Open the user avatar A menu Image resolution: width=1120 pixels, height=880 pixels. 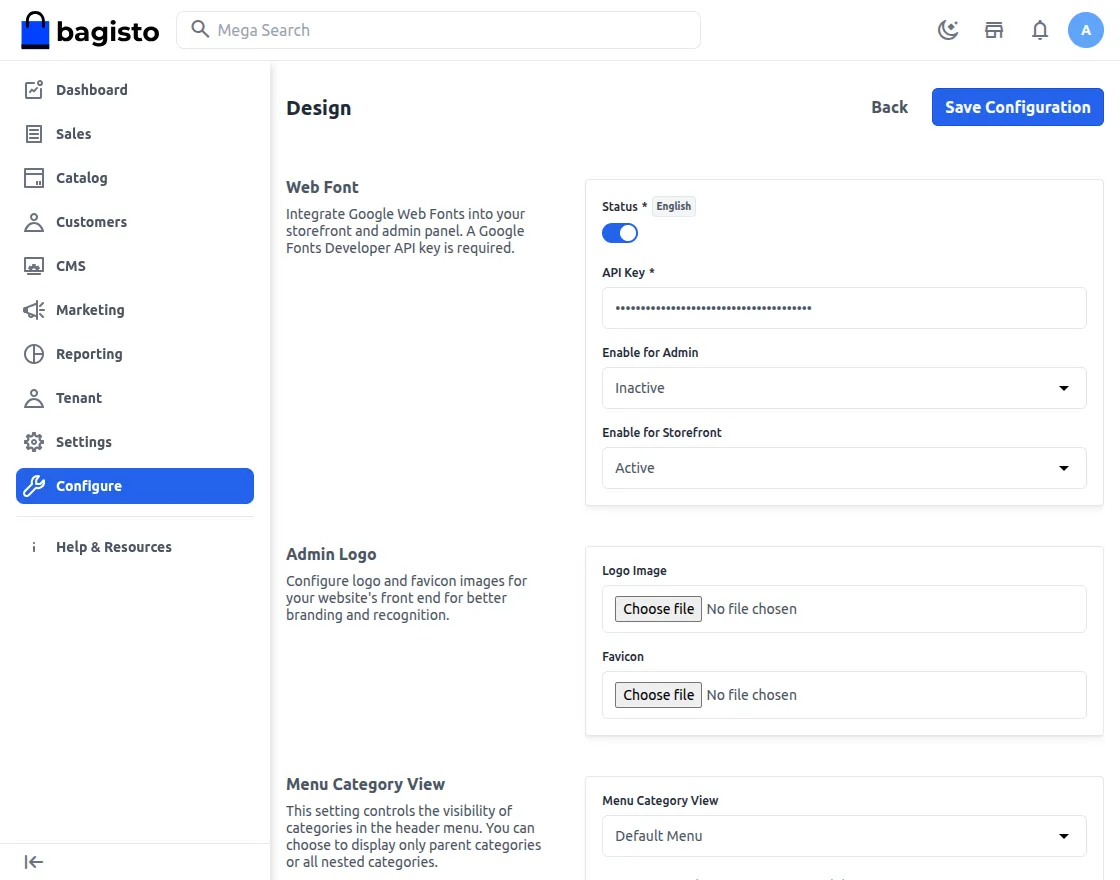[1085, 30]
